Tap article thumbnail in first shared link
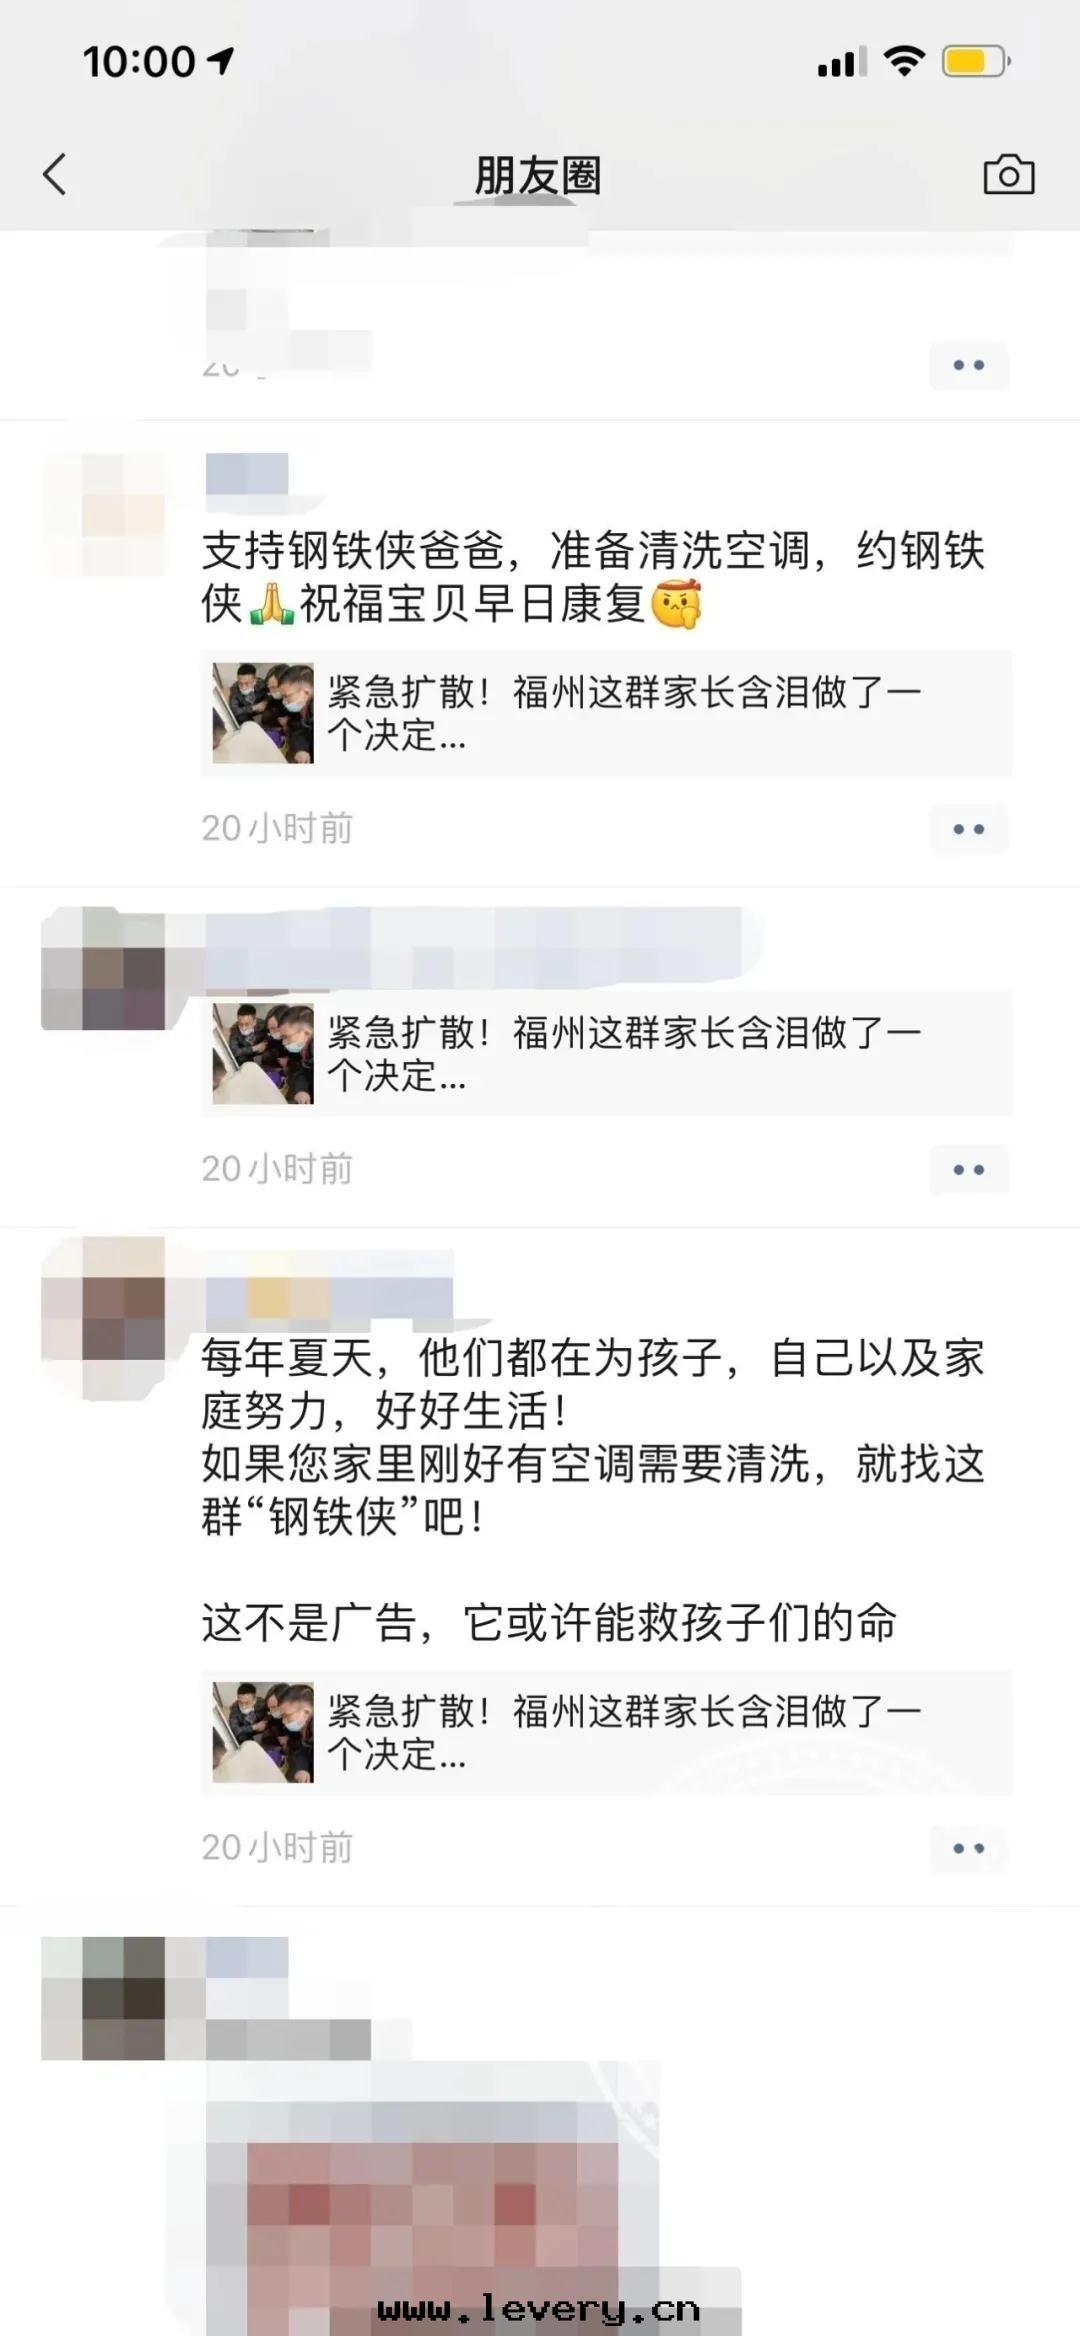This screenshot has height=2336, width=1080. pos(263,713)
